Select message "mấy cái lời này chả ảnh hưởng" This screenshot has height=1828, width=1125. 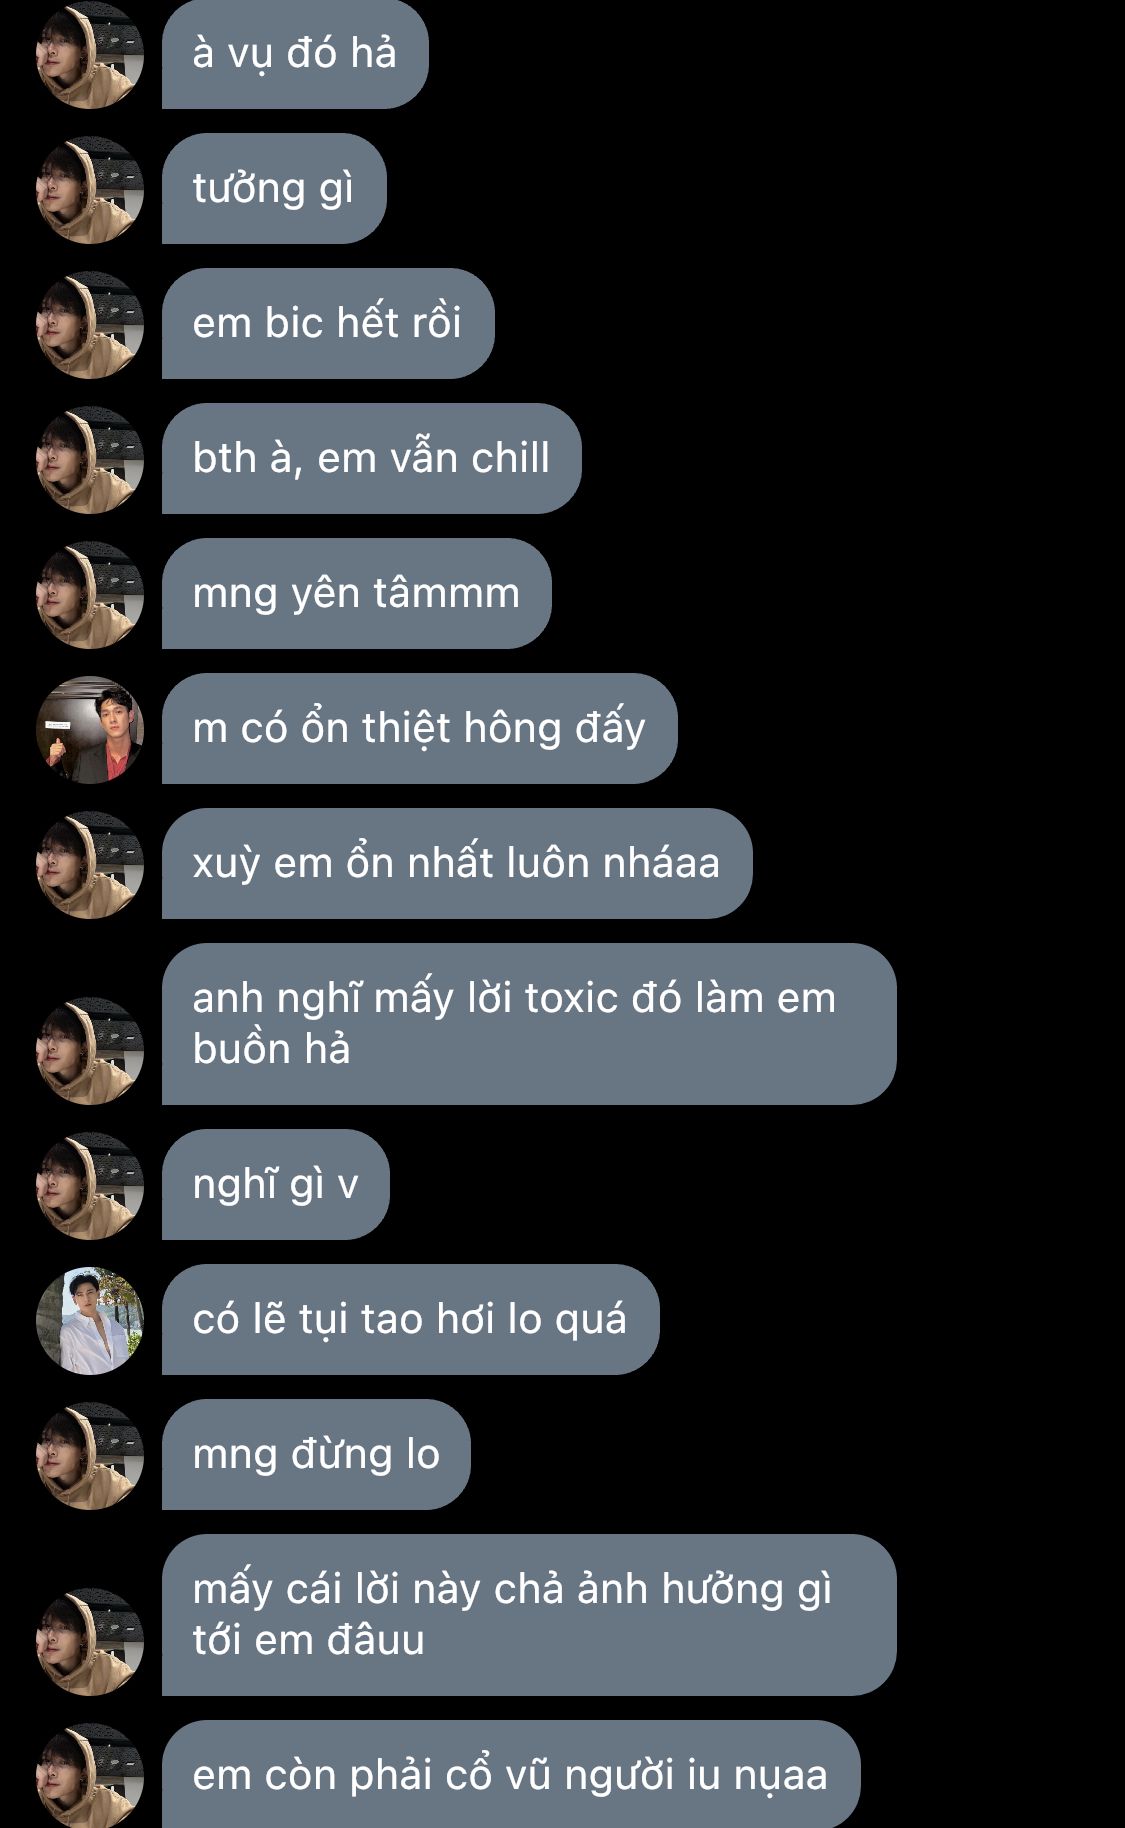[x=529, y=1615]
